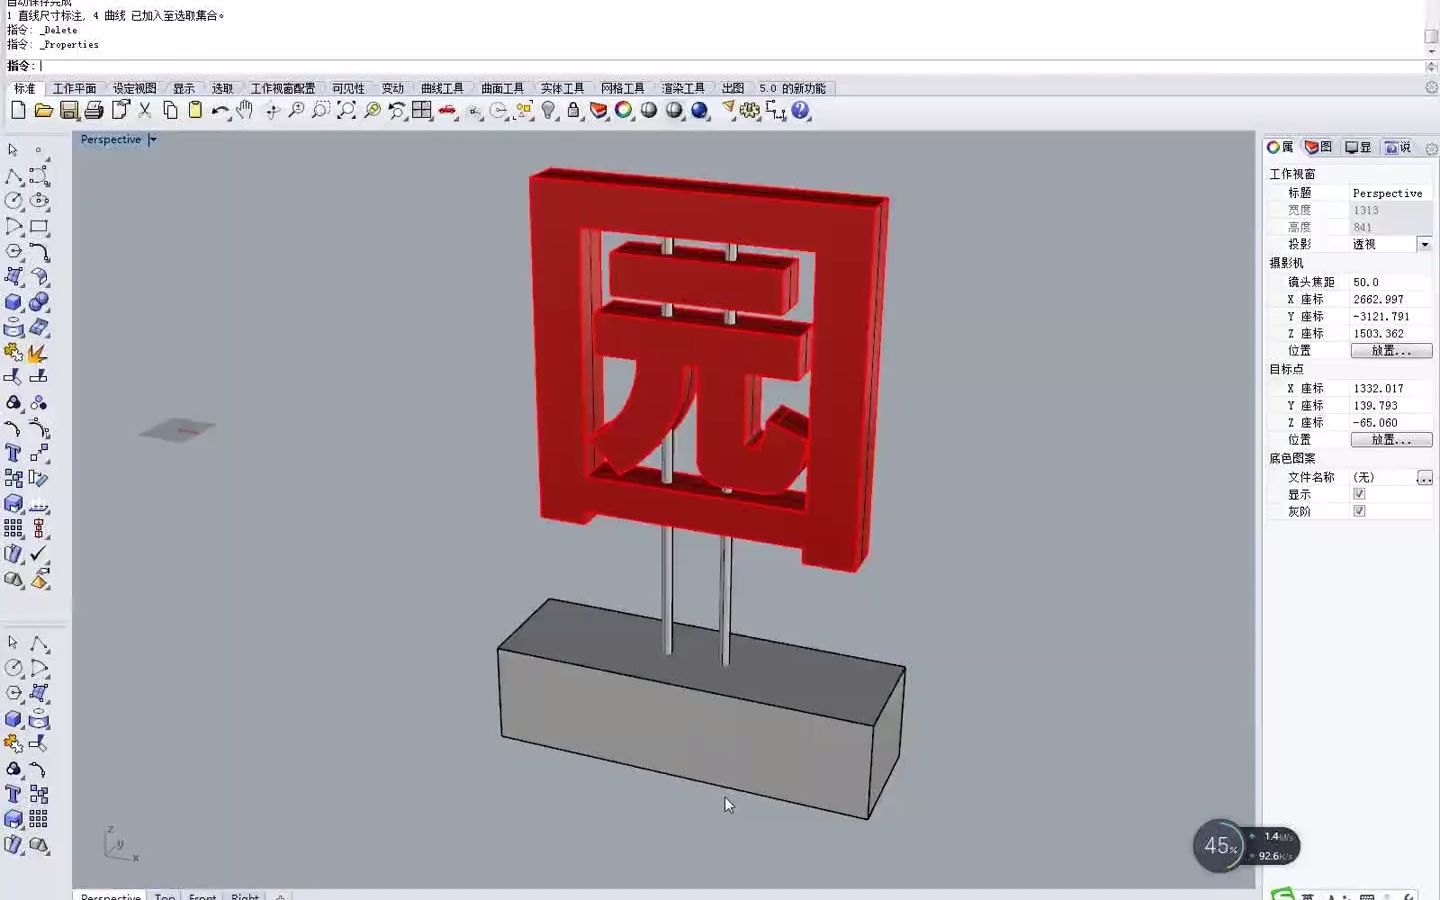Screen dimensions: 1440x900
Task: Click the file name browse ellipsis button
Action: point(1424,478)
